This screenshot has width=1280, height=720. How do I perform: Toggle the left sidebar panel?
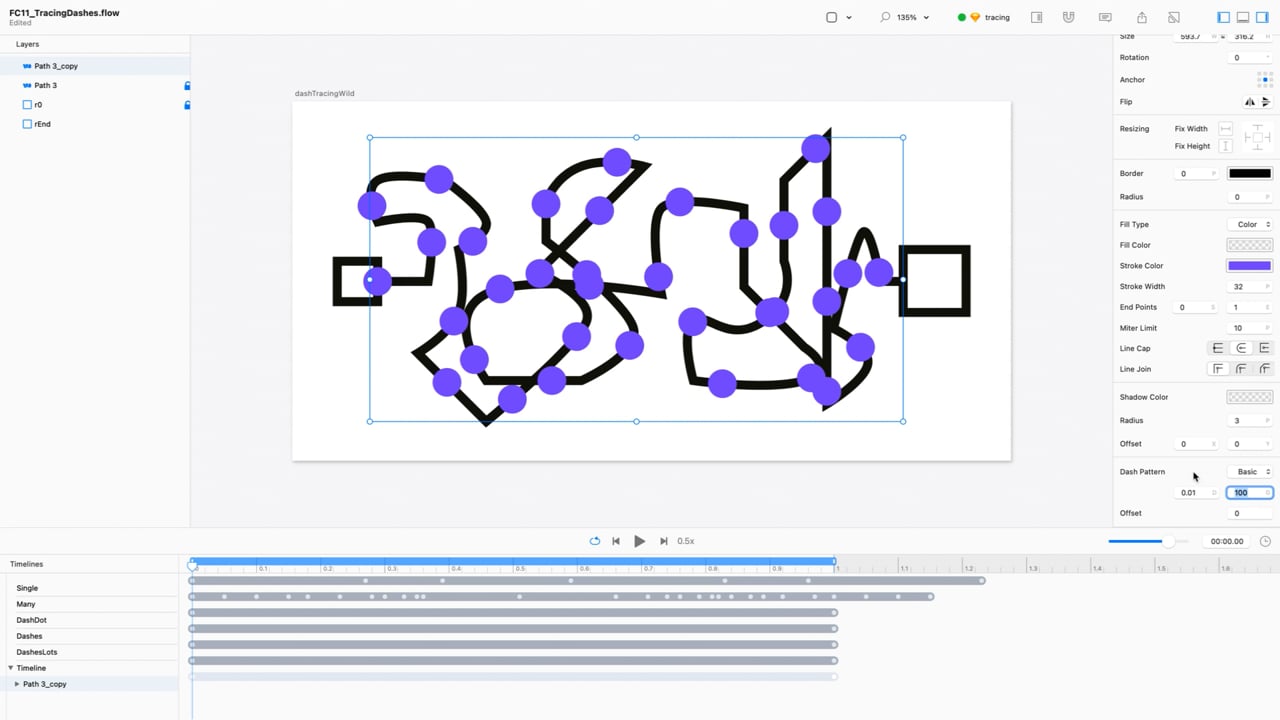pyautogui.click(x=1224, y=17)
